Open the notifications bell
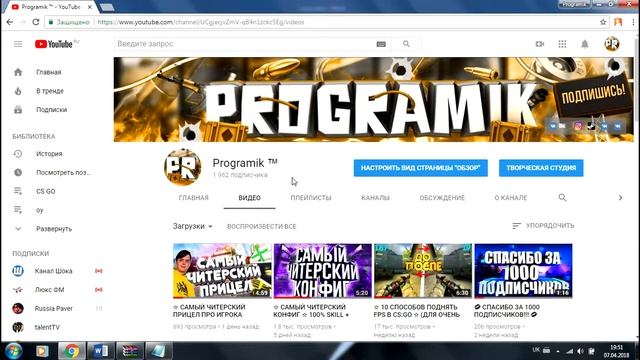 pyautogui.click(x=584, y=44)
